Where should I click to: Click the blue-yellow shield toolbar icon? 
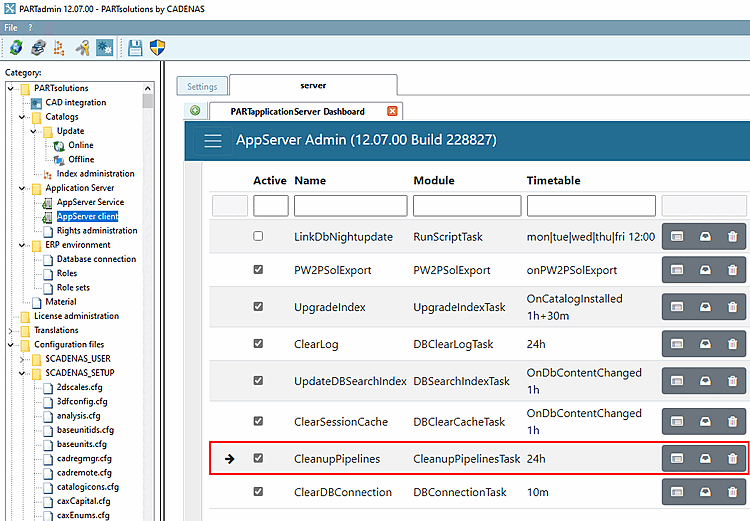click(x=157, y=47)
